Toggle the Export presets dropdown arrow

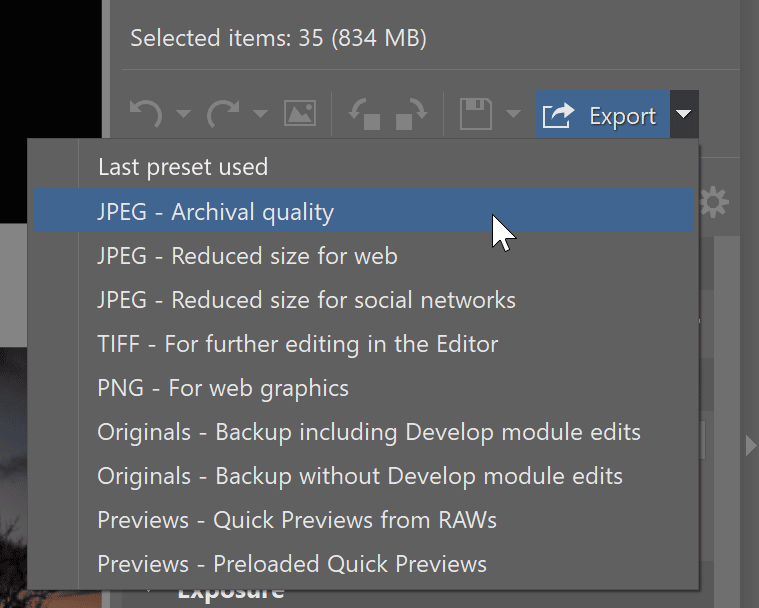[684, 114]
